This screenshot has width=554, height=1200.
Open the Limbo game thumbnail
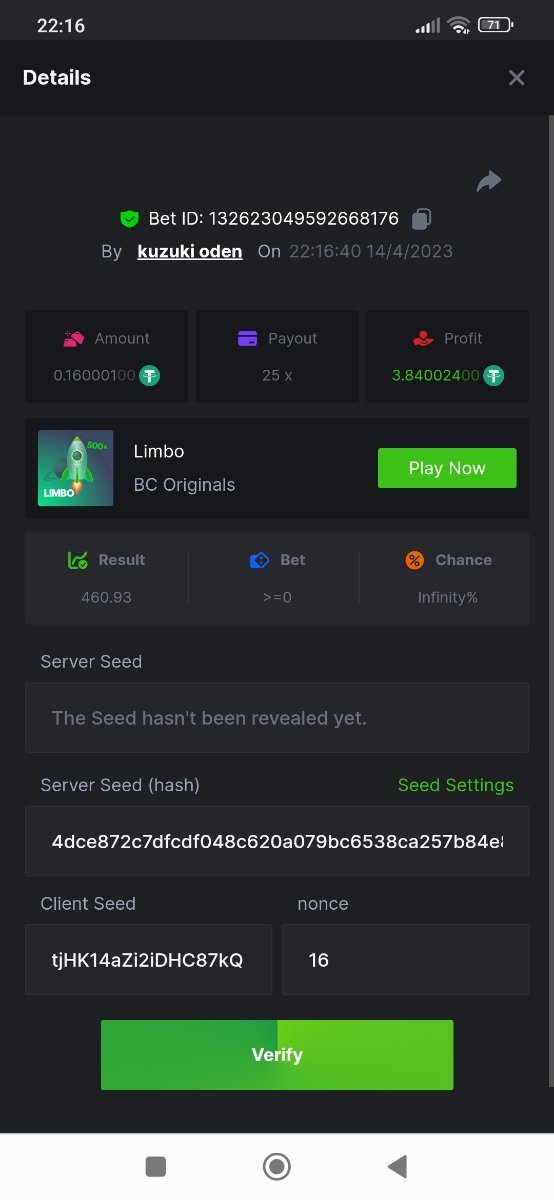[75, 468]
